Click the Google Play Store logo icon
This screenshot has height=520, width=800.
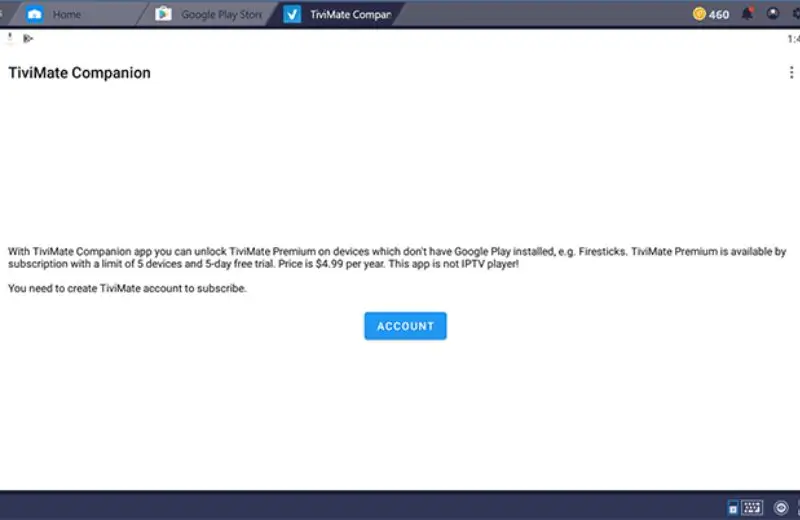coord(163,15)
